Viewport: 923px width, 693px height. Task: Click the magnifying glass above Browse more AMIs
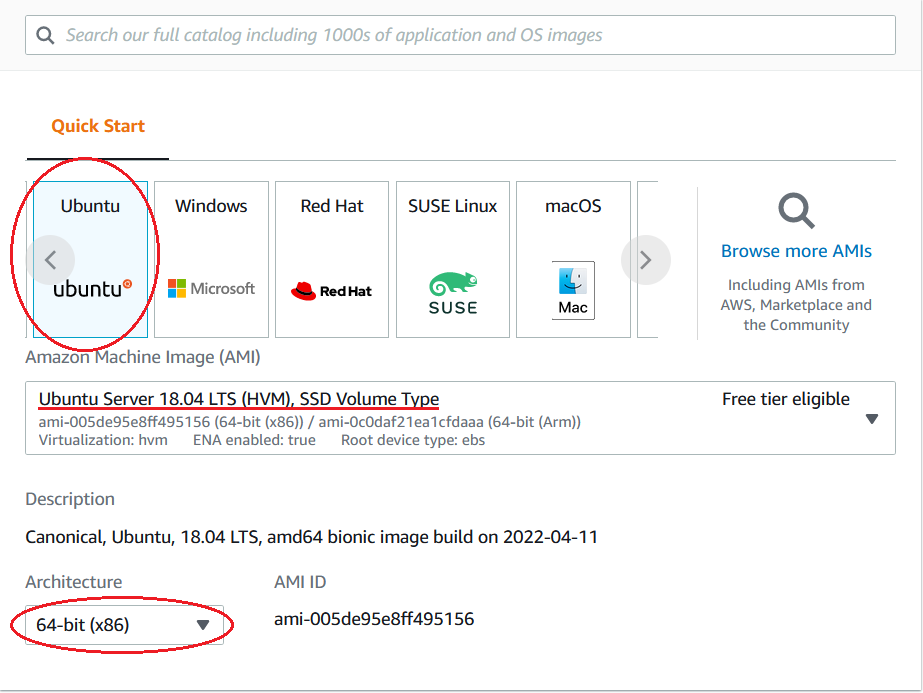795,211
